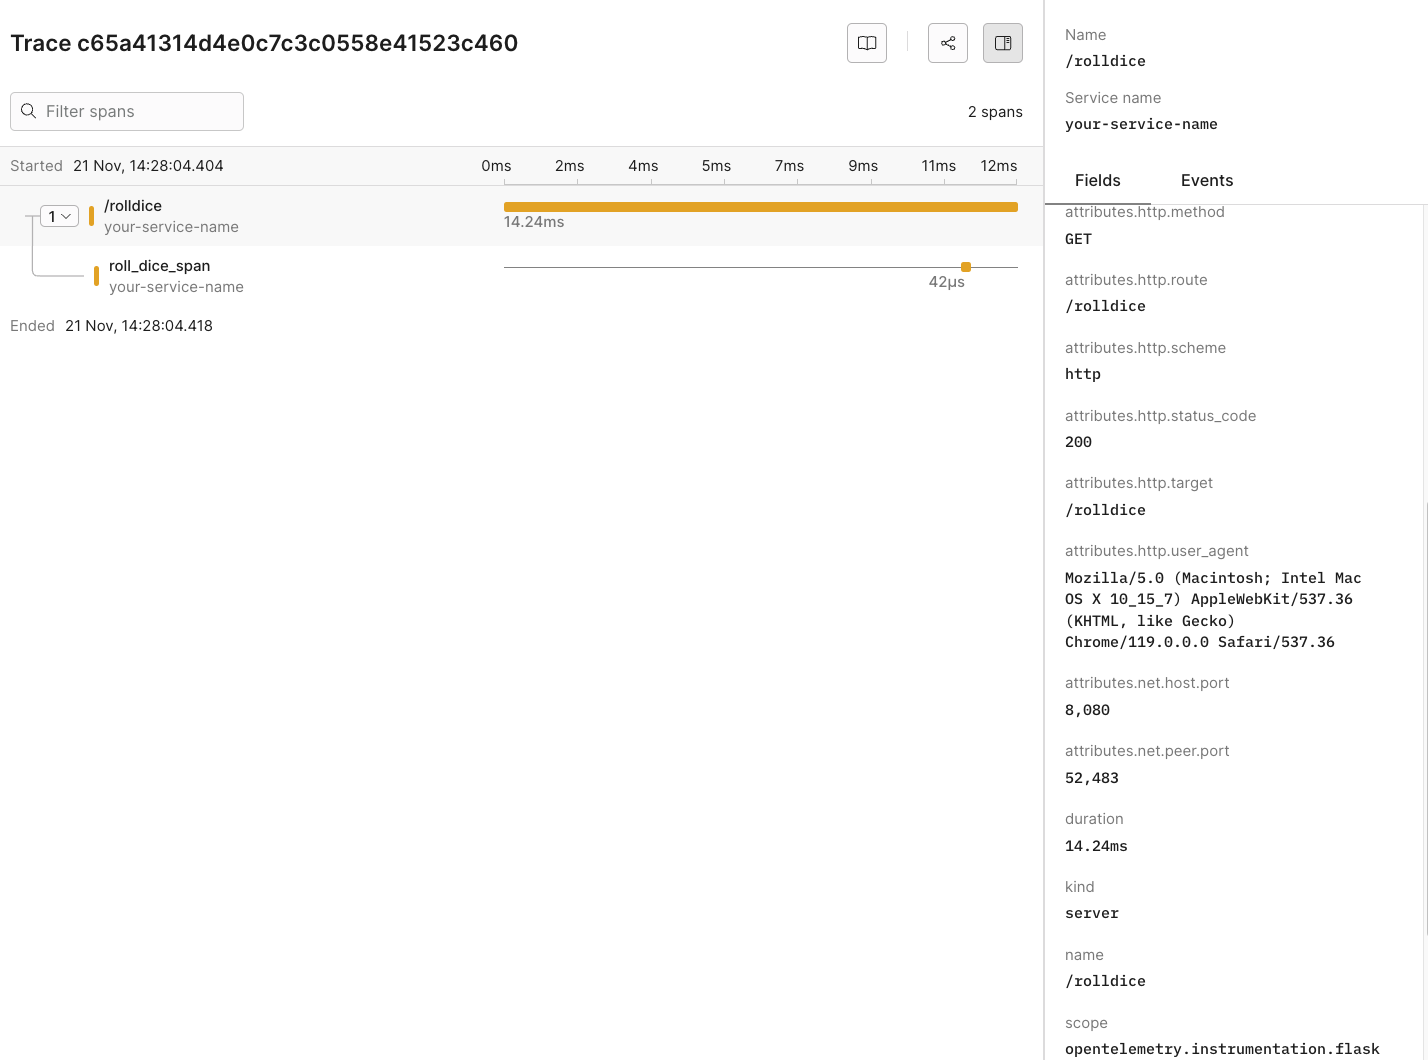Screen dimensions: 1428x1060
Task: Click the 14.24ms duration bar on timeline
Action: point(760,207)
